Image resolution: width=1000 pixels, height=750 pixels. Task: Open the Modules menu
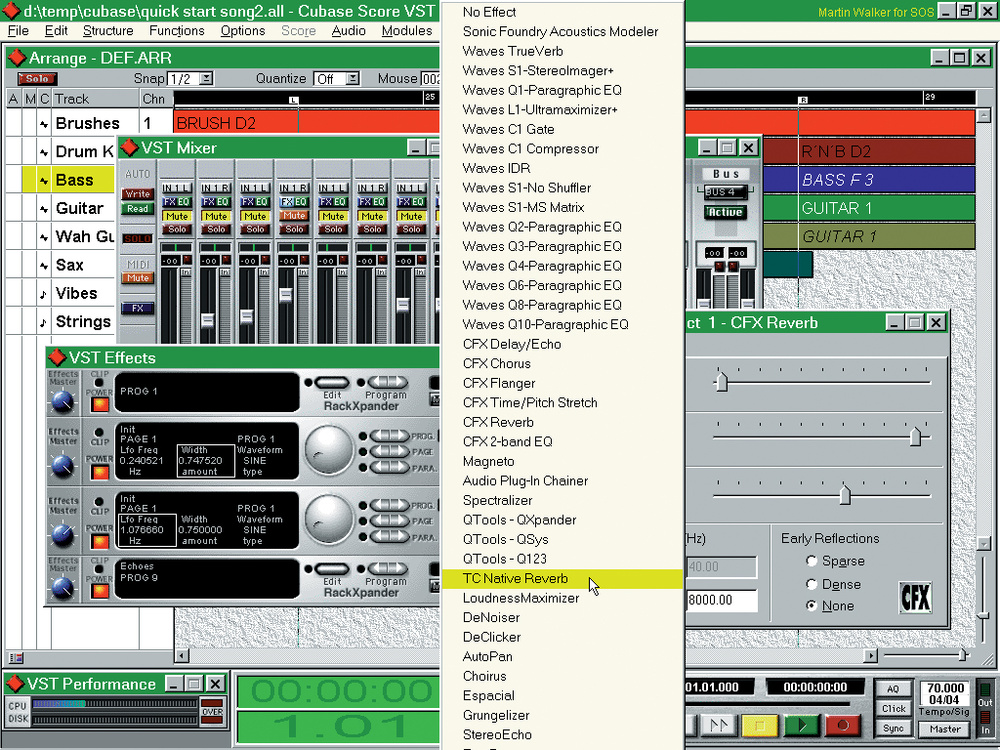click(407, 31)
